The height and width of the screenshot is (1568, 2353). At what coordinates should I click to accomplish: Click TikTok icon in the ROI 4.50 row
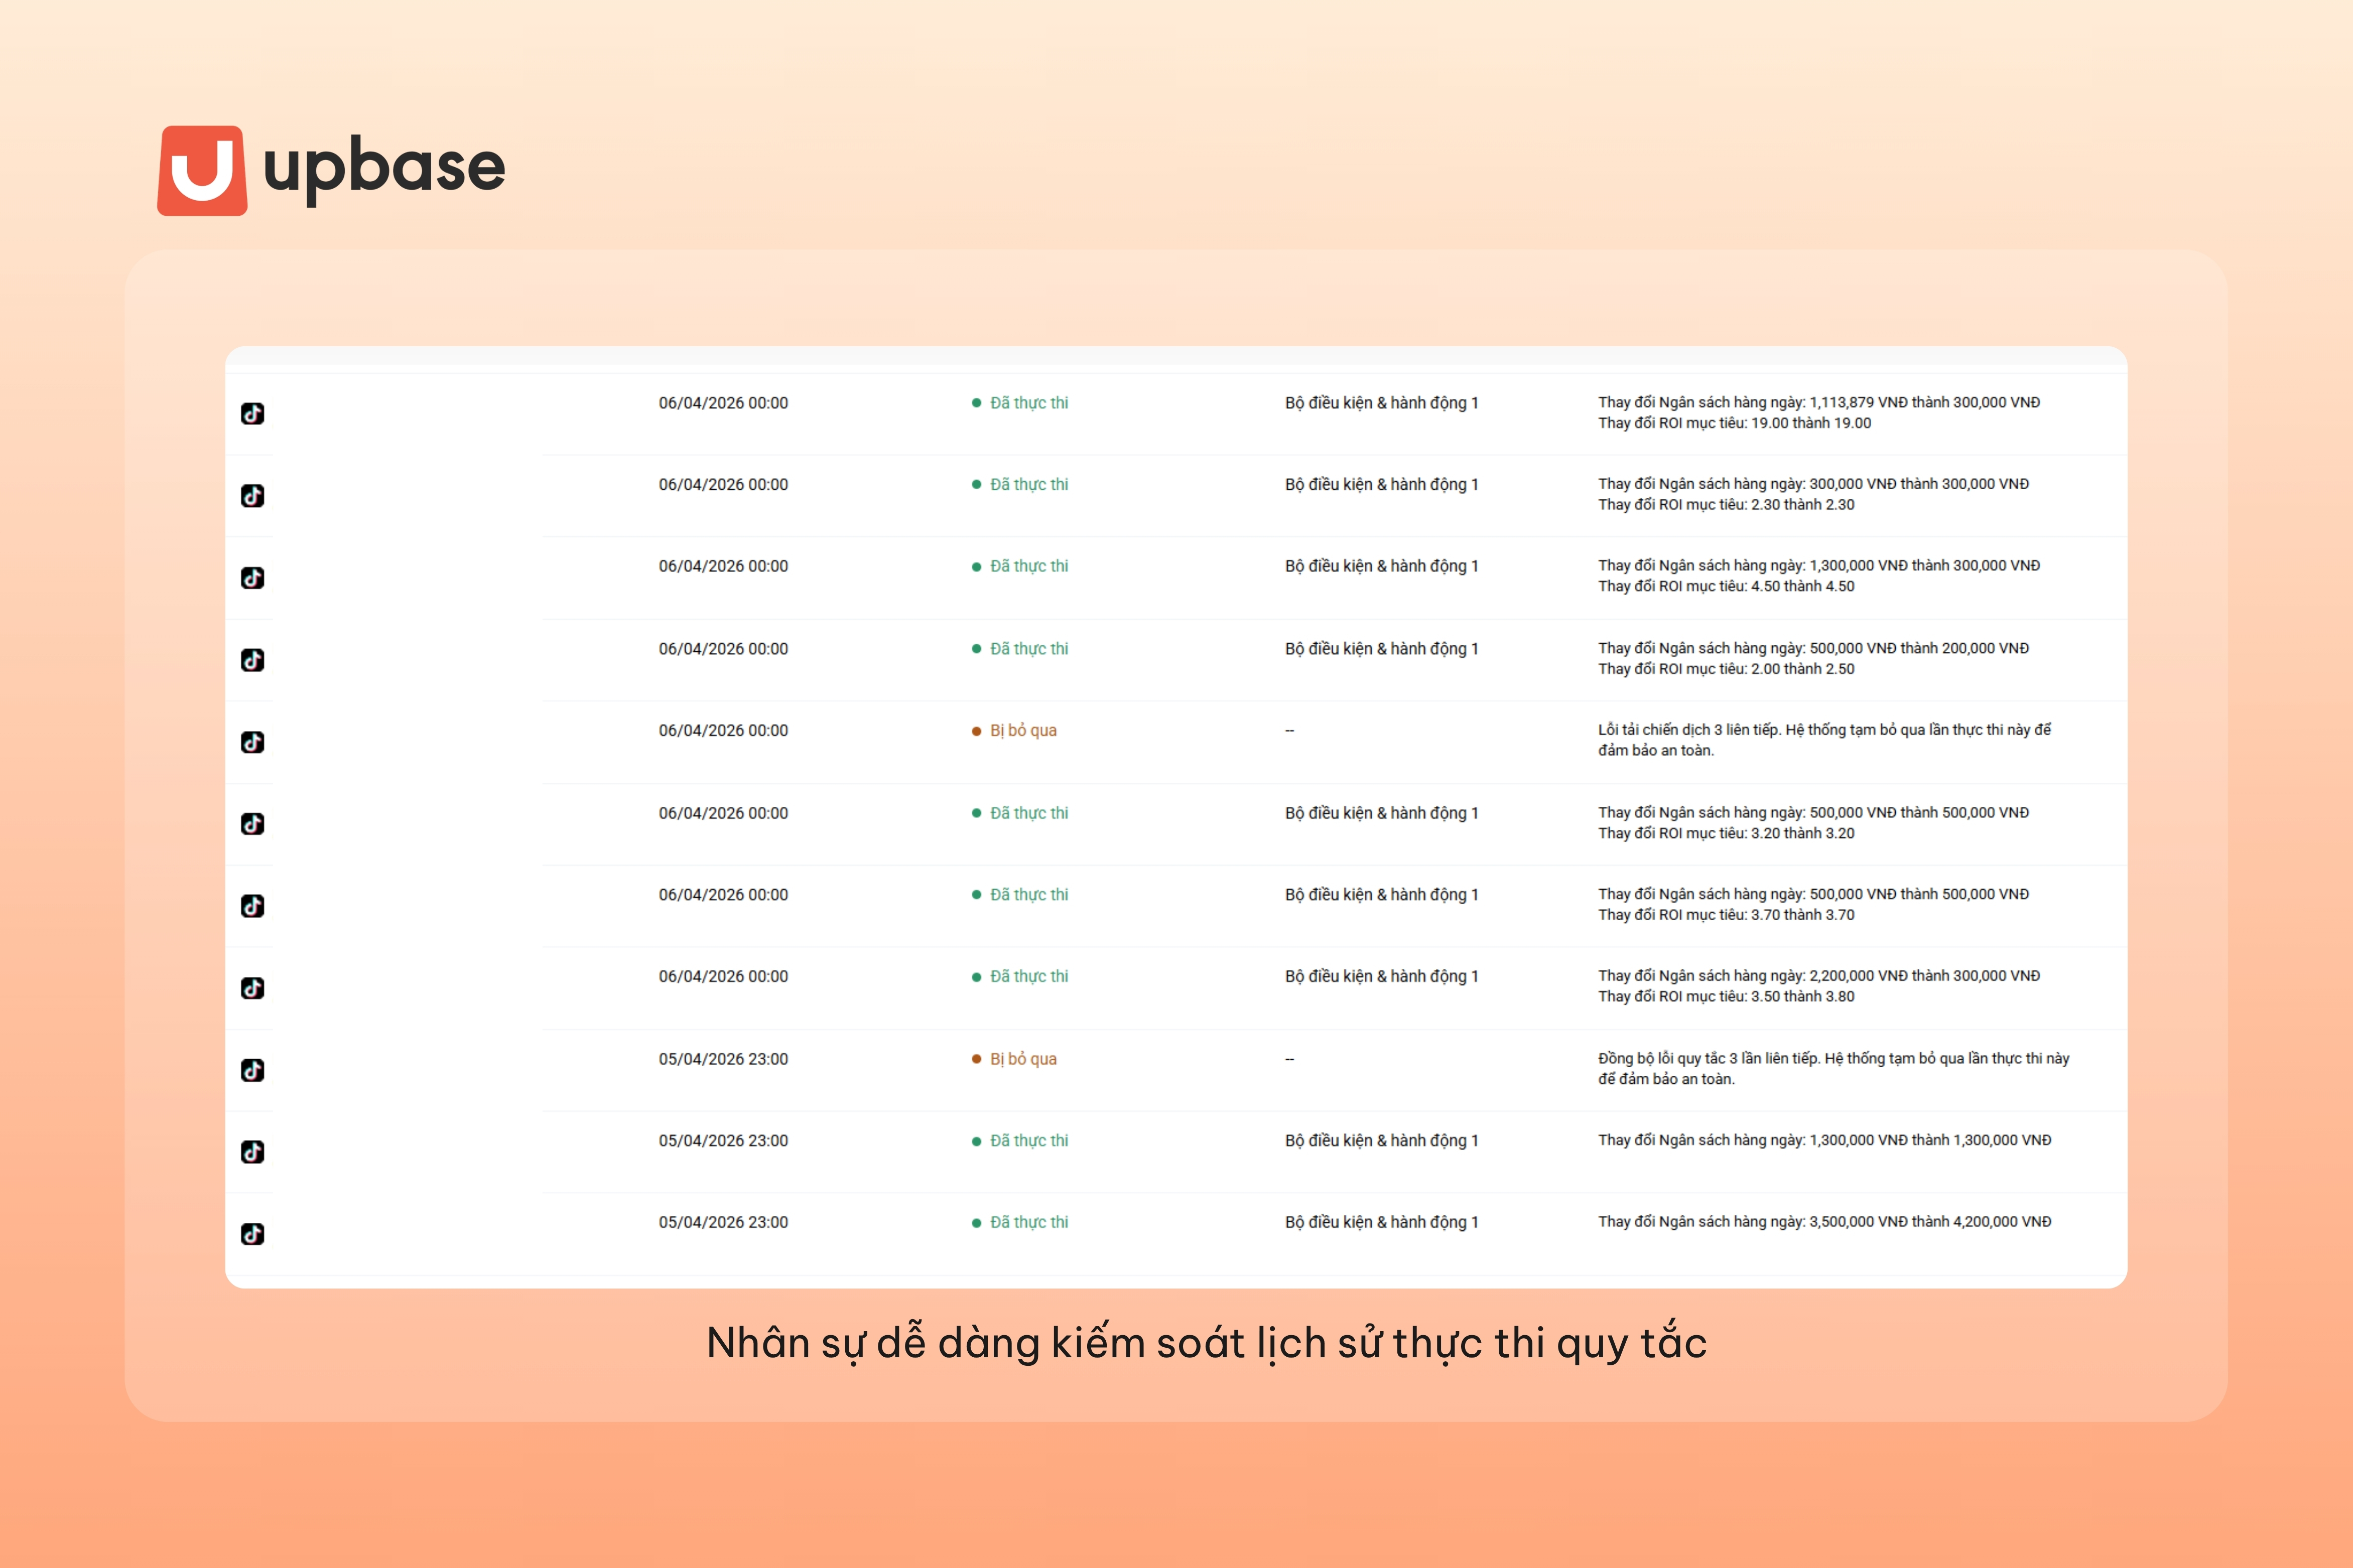253,578
